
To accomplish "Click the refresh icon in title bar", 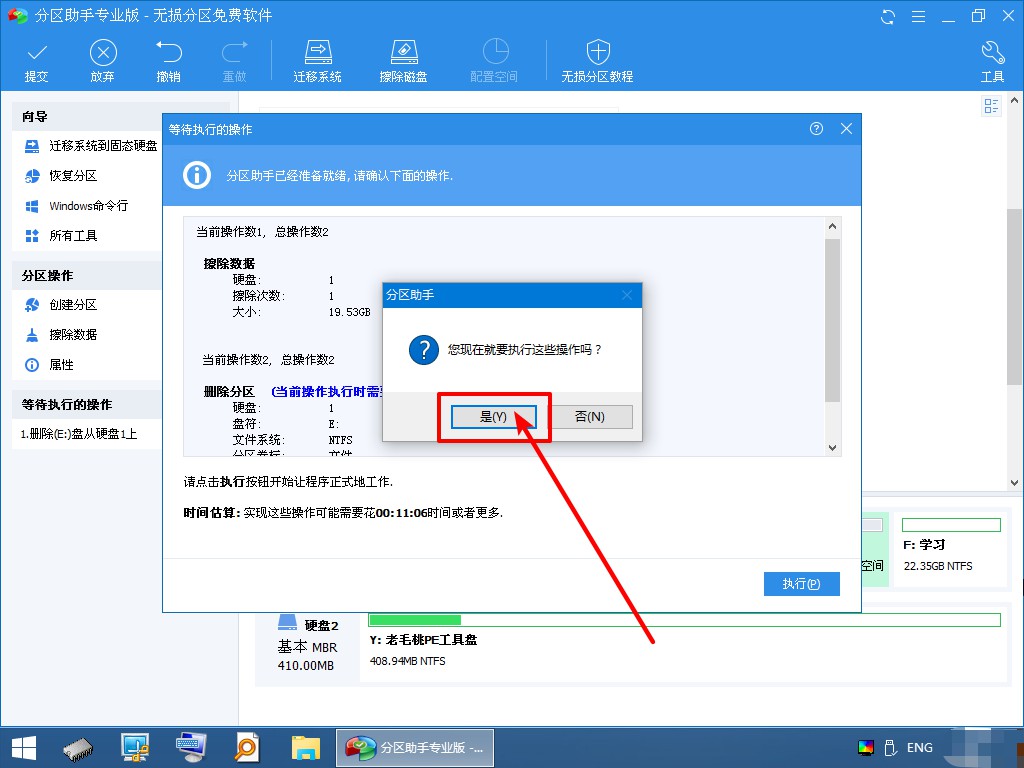I will point(888,16).
